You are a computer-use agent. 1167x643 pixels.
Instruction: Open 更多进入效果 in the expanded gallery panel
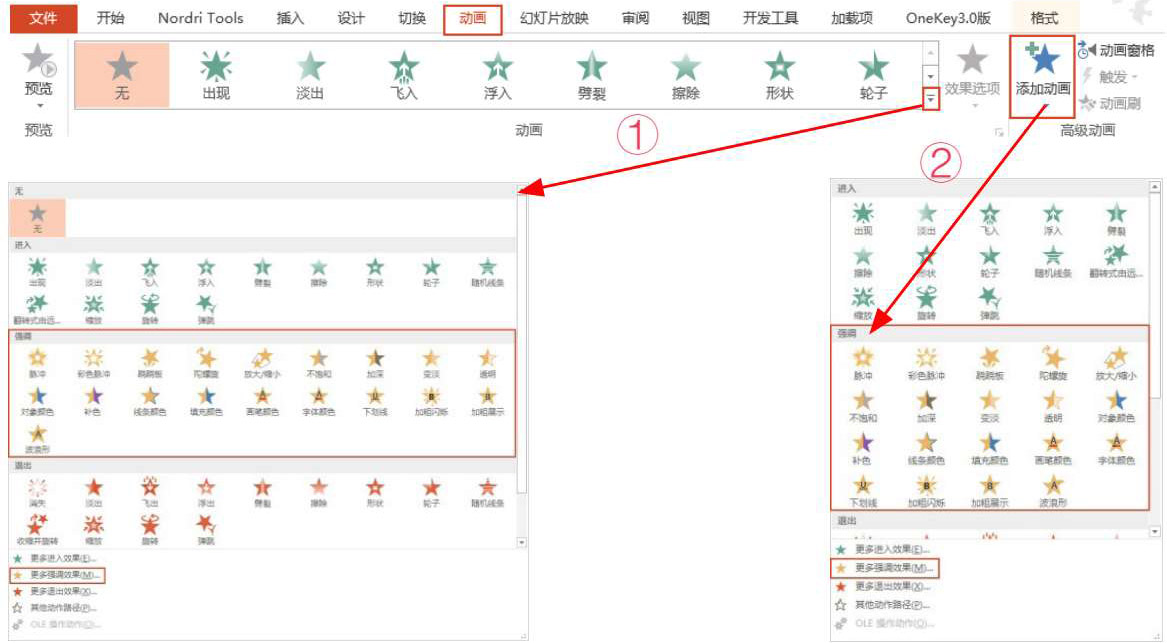pos(57,558)
